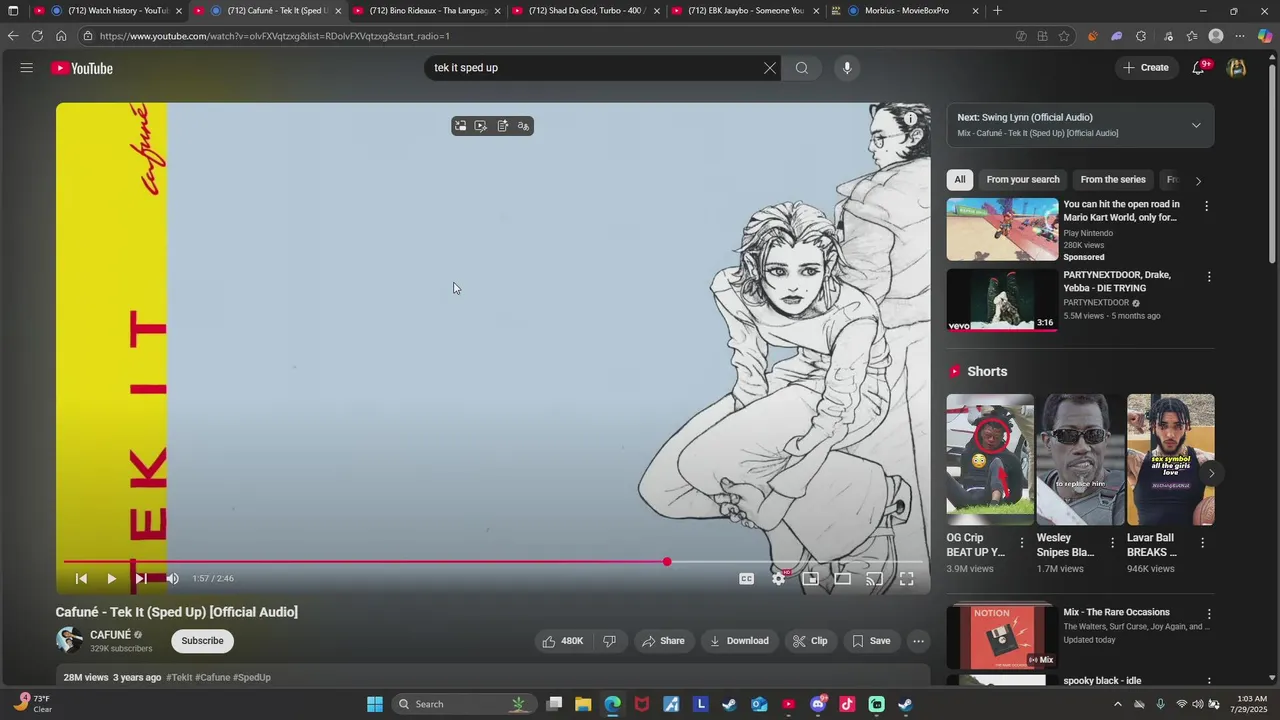
Task: Select From your search chip
Action: pos(1023,180)
